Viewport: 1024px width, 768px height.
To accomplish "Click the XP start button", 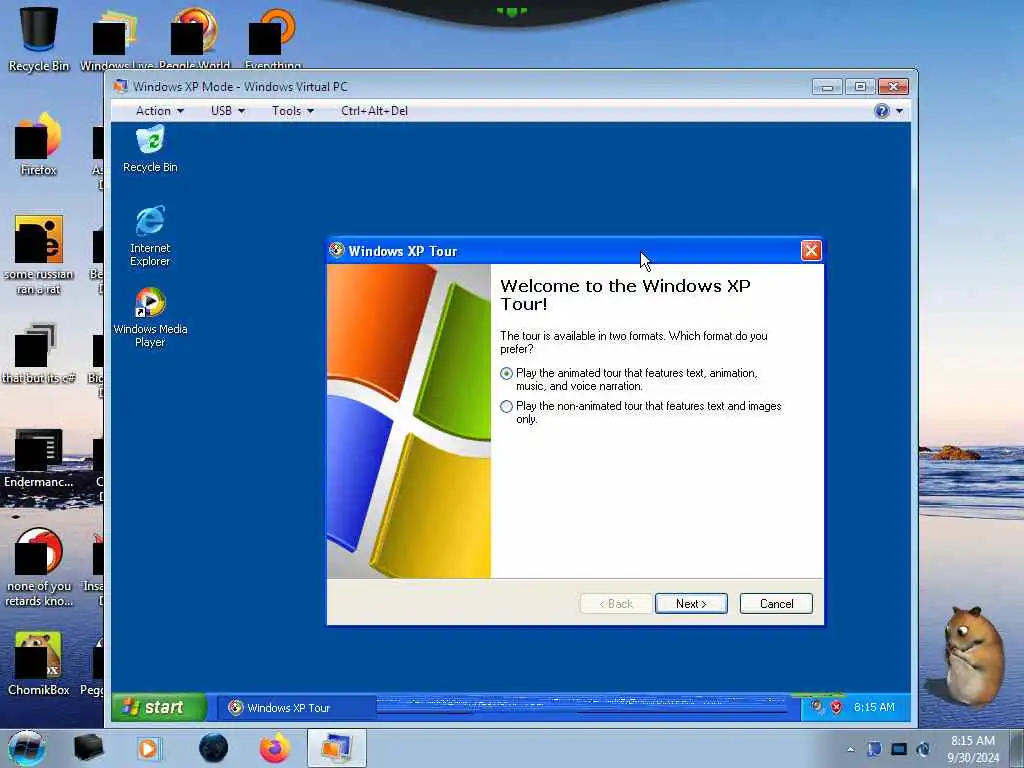I will pos(159,707).
